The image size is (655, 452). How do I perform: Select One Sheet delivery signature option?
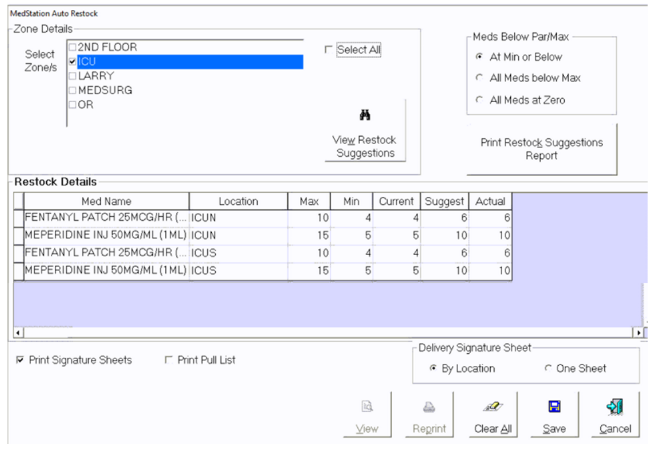click(548, 368)
